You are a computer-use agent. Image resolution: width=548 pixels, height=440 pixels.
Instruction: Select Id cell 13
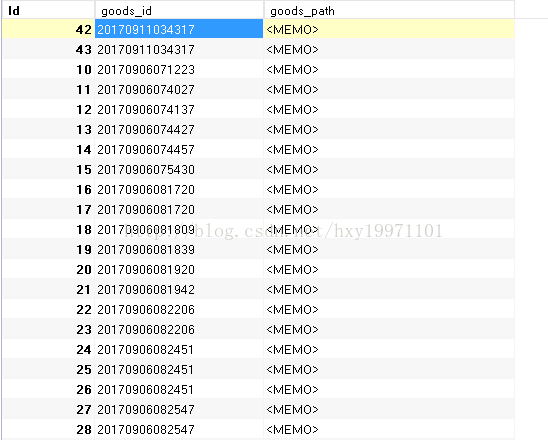49,129
